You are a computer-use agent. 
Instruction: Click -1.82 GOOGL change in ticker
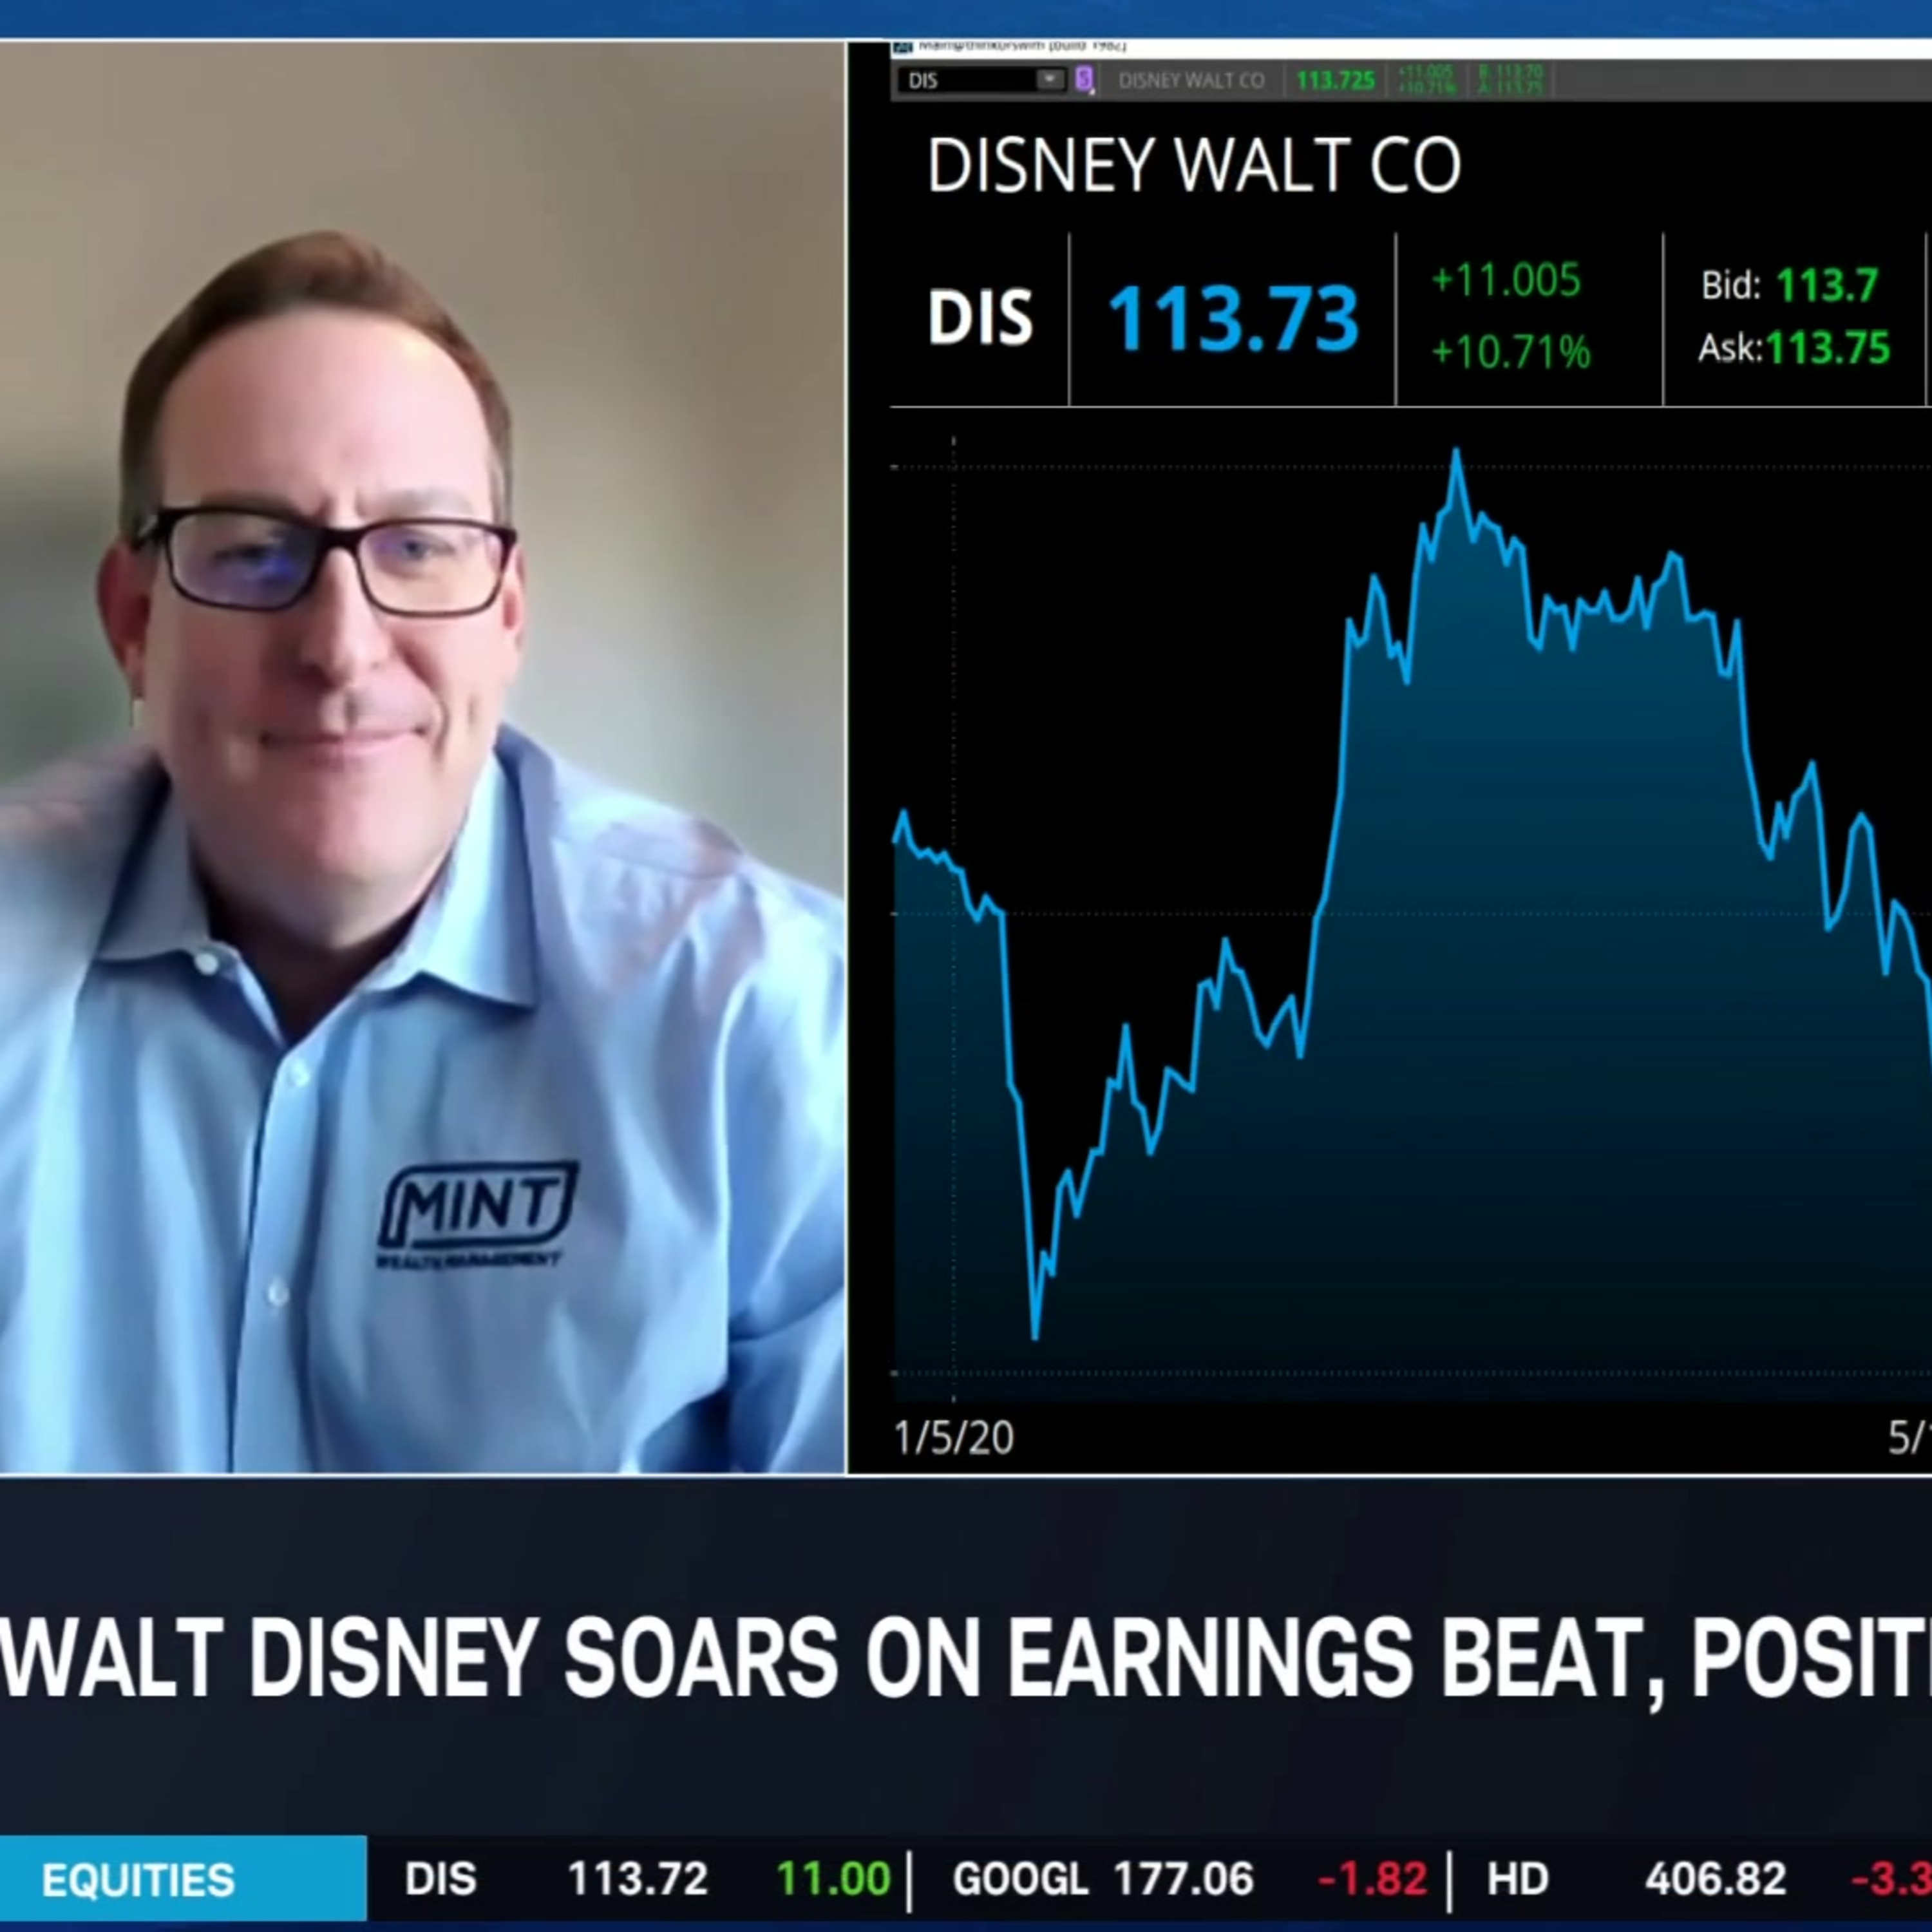point(1372,1879)
